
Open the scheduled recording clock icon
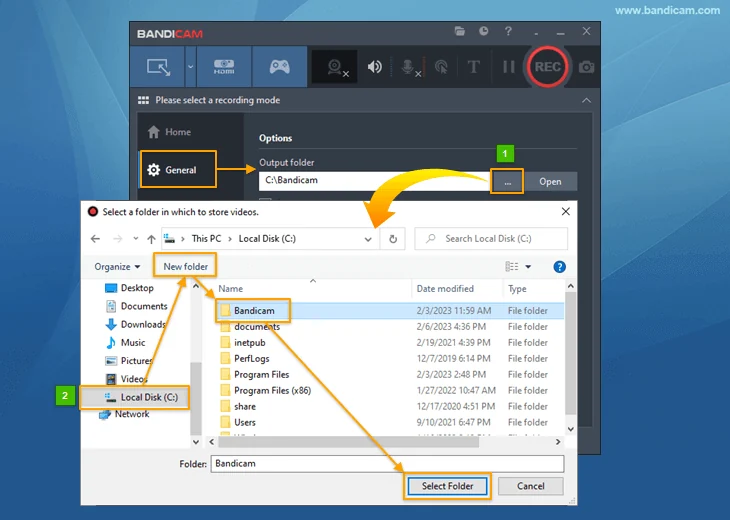click(484, 31)
